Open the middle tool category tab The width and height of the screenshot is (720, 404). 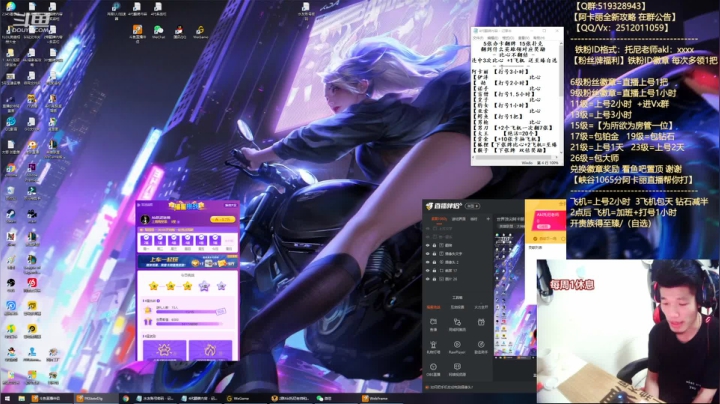coord(457,307)
